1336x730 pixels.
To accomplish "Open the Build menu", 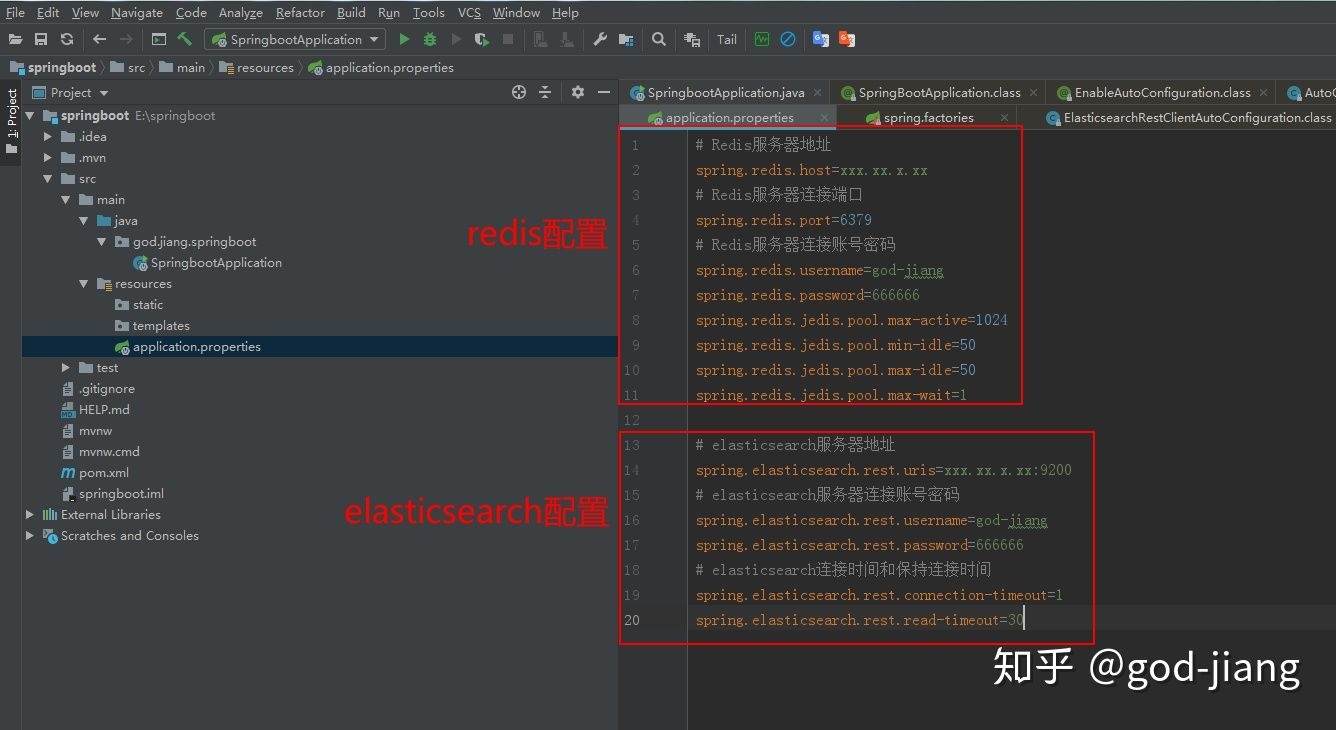I will pos(351,12).
